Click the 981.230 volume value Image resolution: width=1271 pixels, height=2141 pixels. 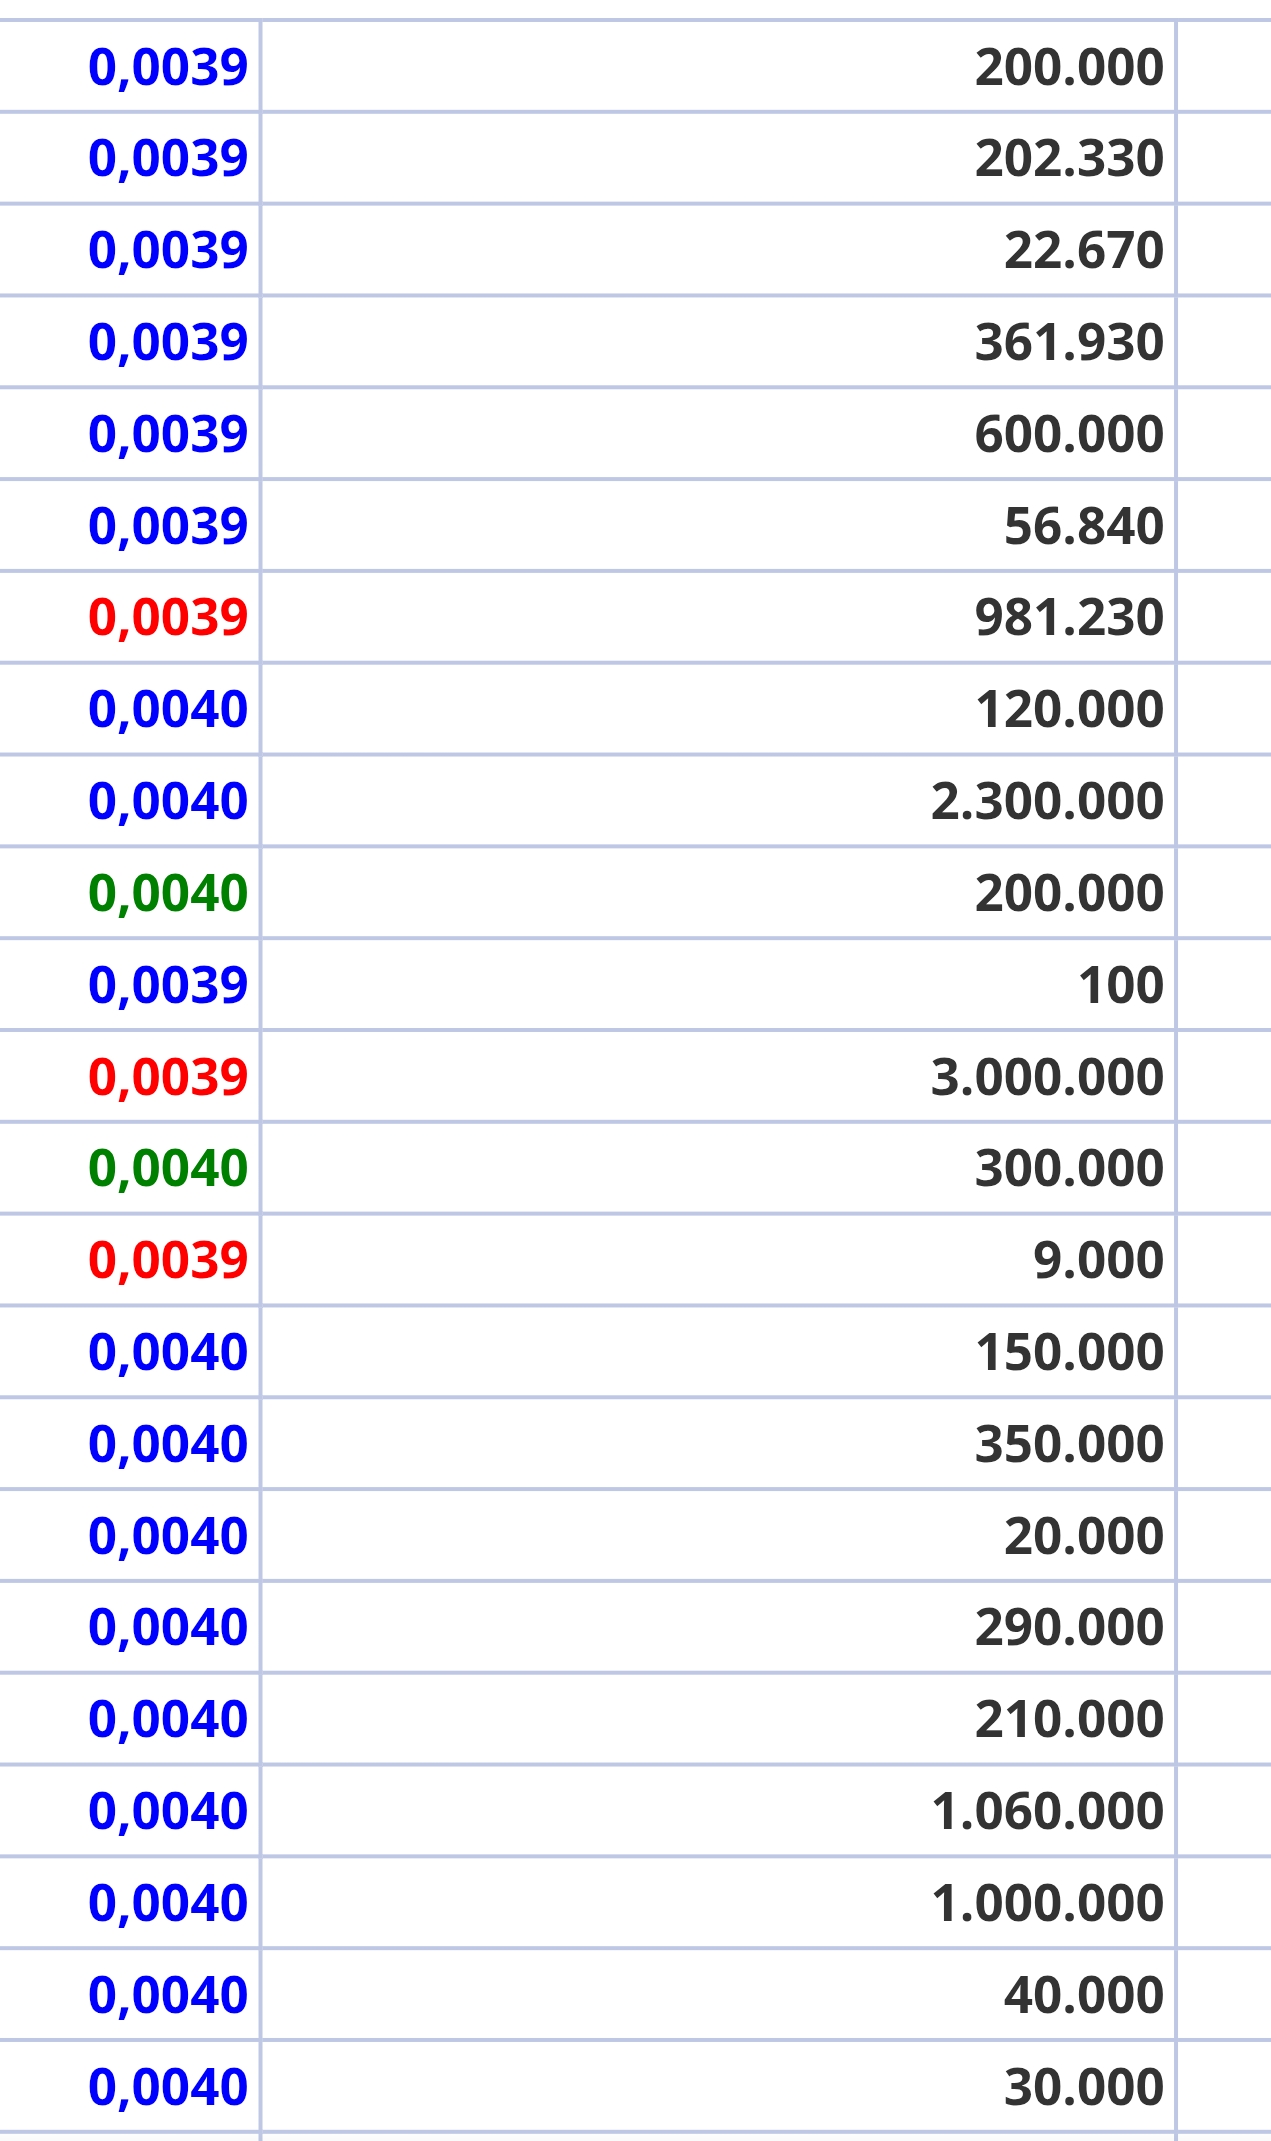click(x=1069, y=617)
